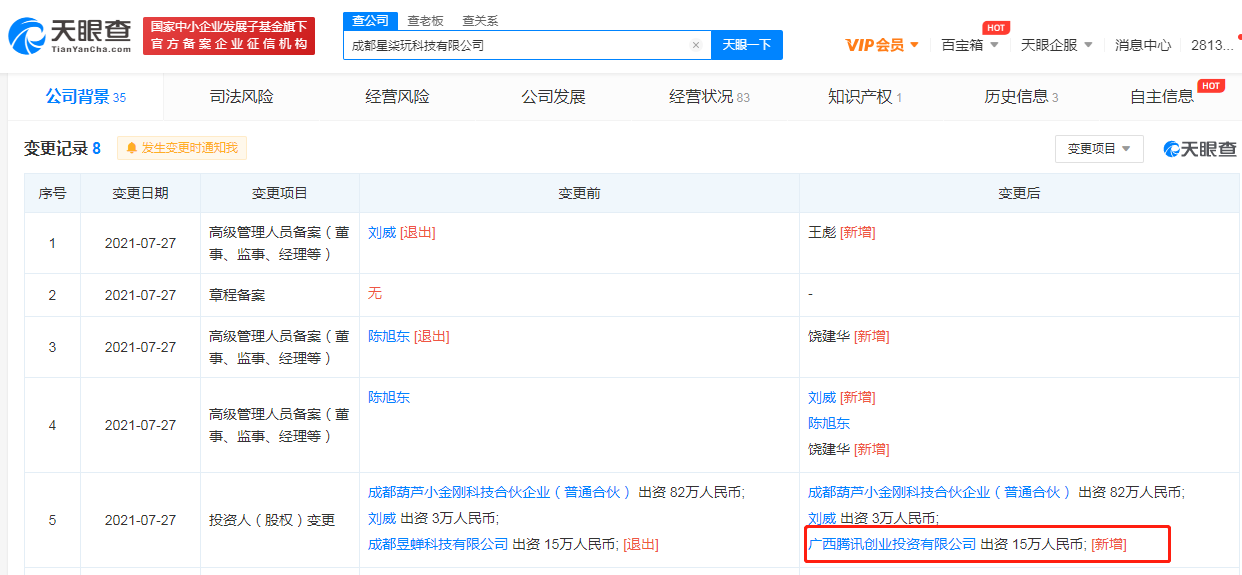
Task: Click the HOT badge above 百宝箱
Action: [995, 27]
